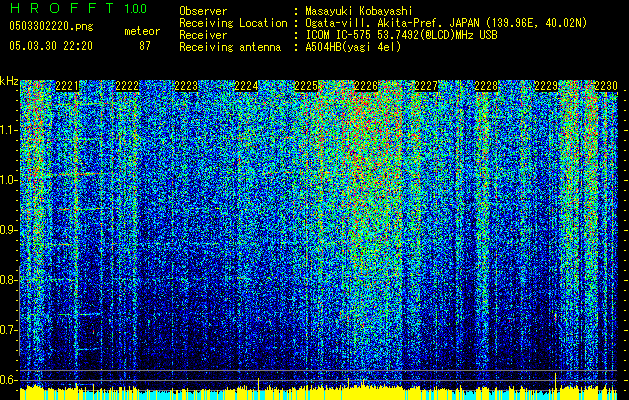Viewport: 629px width, 400px height.
Task: Click the 2229 time marker
Action: tap(546, 86)
